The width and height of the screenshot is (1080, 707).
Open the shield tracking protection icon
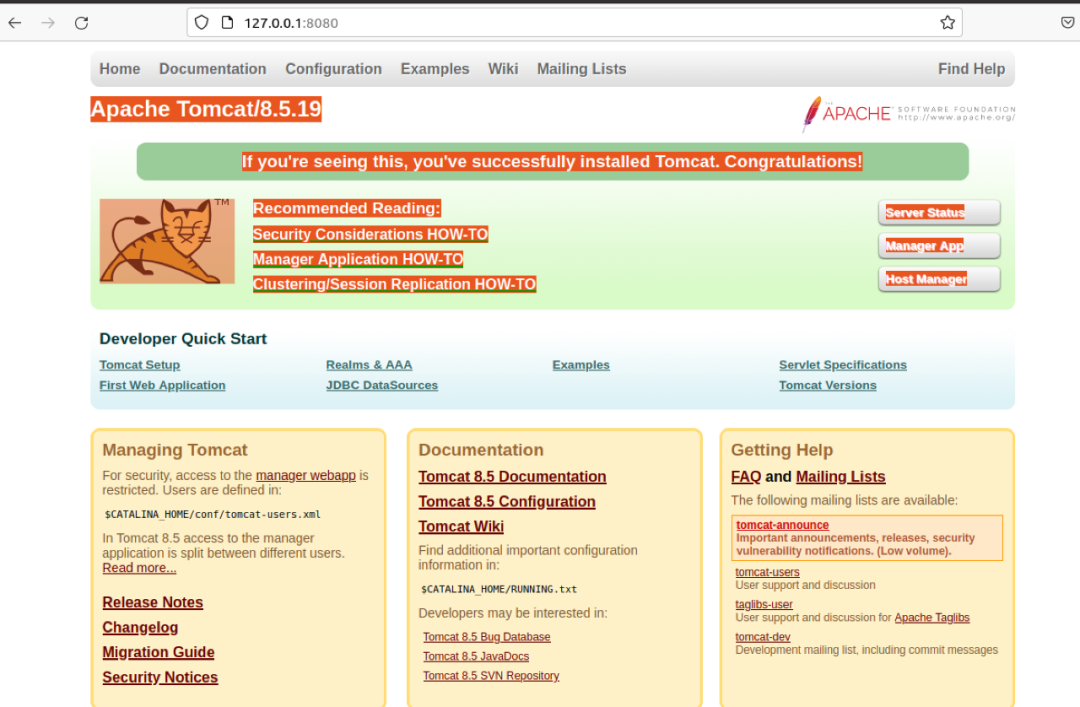pyautogui.click(x=201, y=23)
